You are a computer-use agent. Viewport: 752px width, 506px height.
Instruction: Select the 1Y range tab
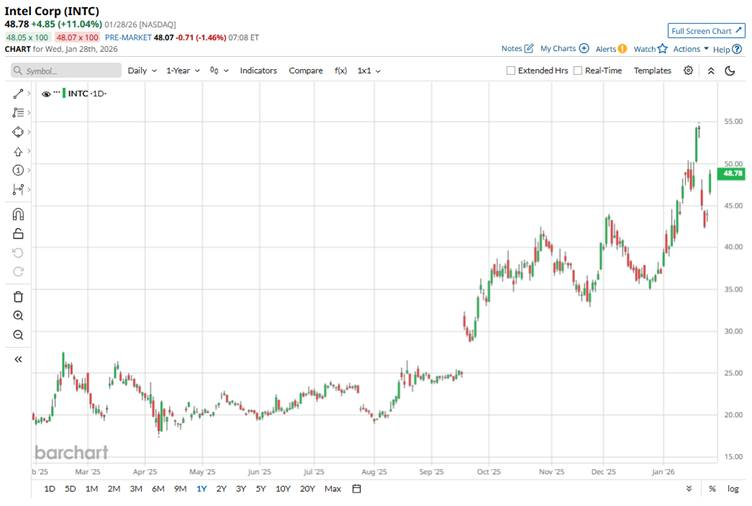201,489
